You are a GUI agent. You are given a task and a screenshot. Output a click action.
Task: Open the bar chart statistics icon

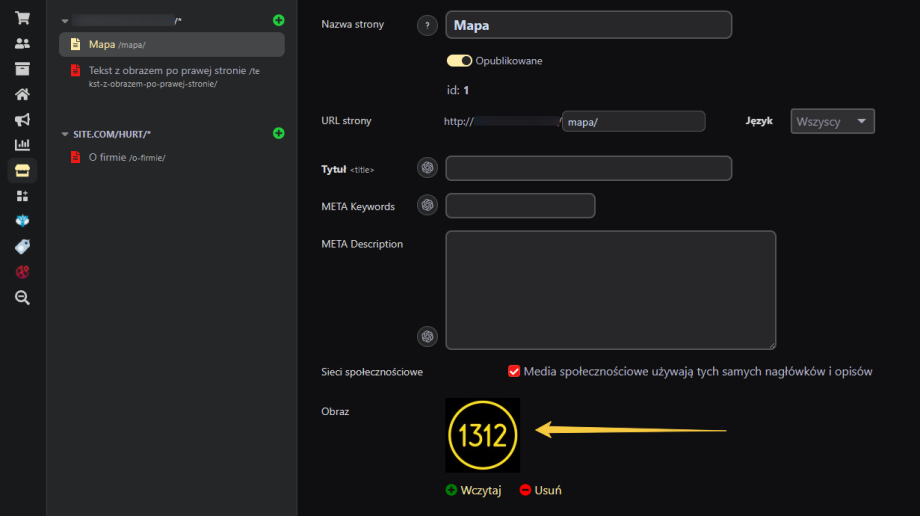(x=21, y=145)
